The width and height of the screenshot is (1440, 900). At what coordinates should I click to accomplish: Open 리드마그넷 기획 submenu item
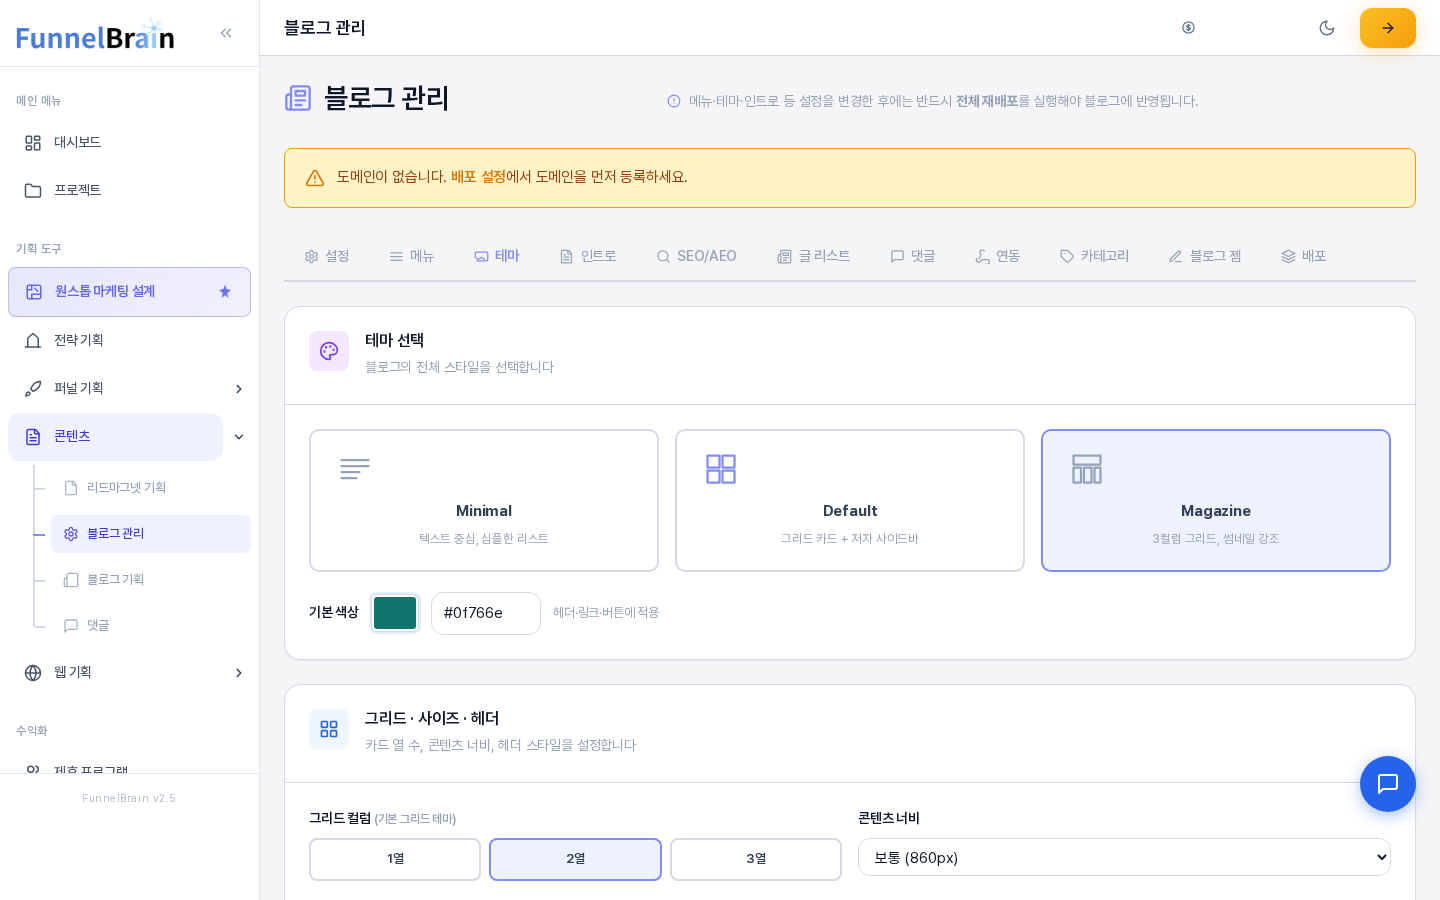(151, 488)
